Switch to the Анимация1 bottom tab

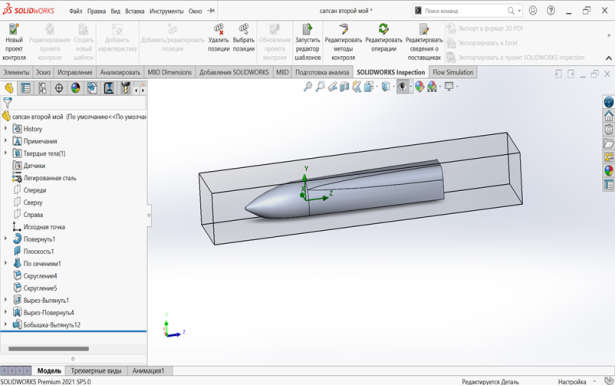pos(148,370)
